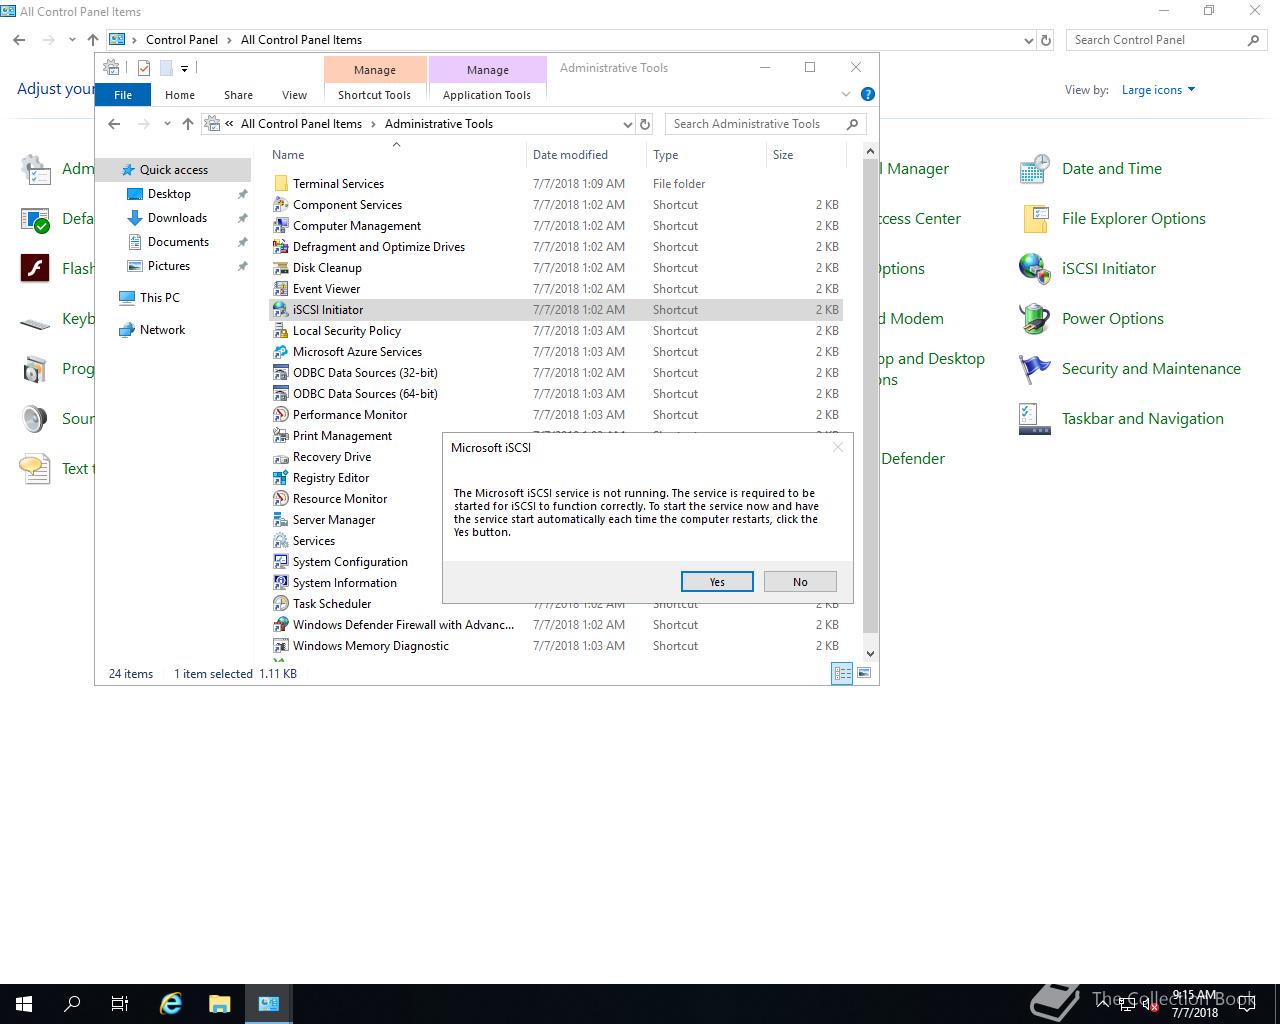Click Yes in Microsoft iSCSI dialog
This screenshot has height=1024, width=1280.
tap(717, 582)
